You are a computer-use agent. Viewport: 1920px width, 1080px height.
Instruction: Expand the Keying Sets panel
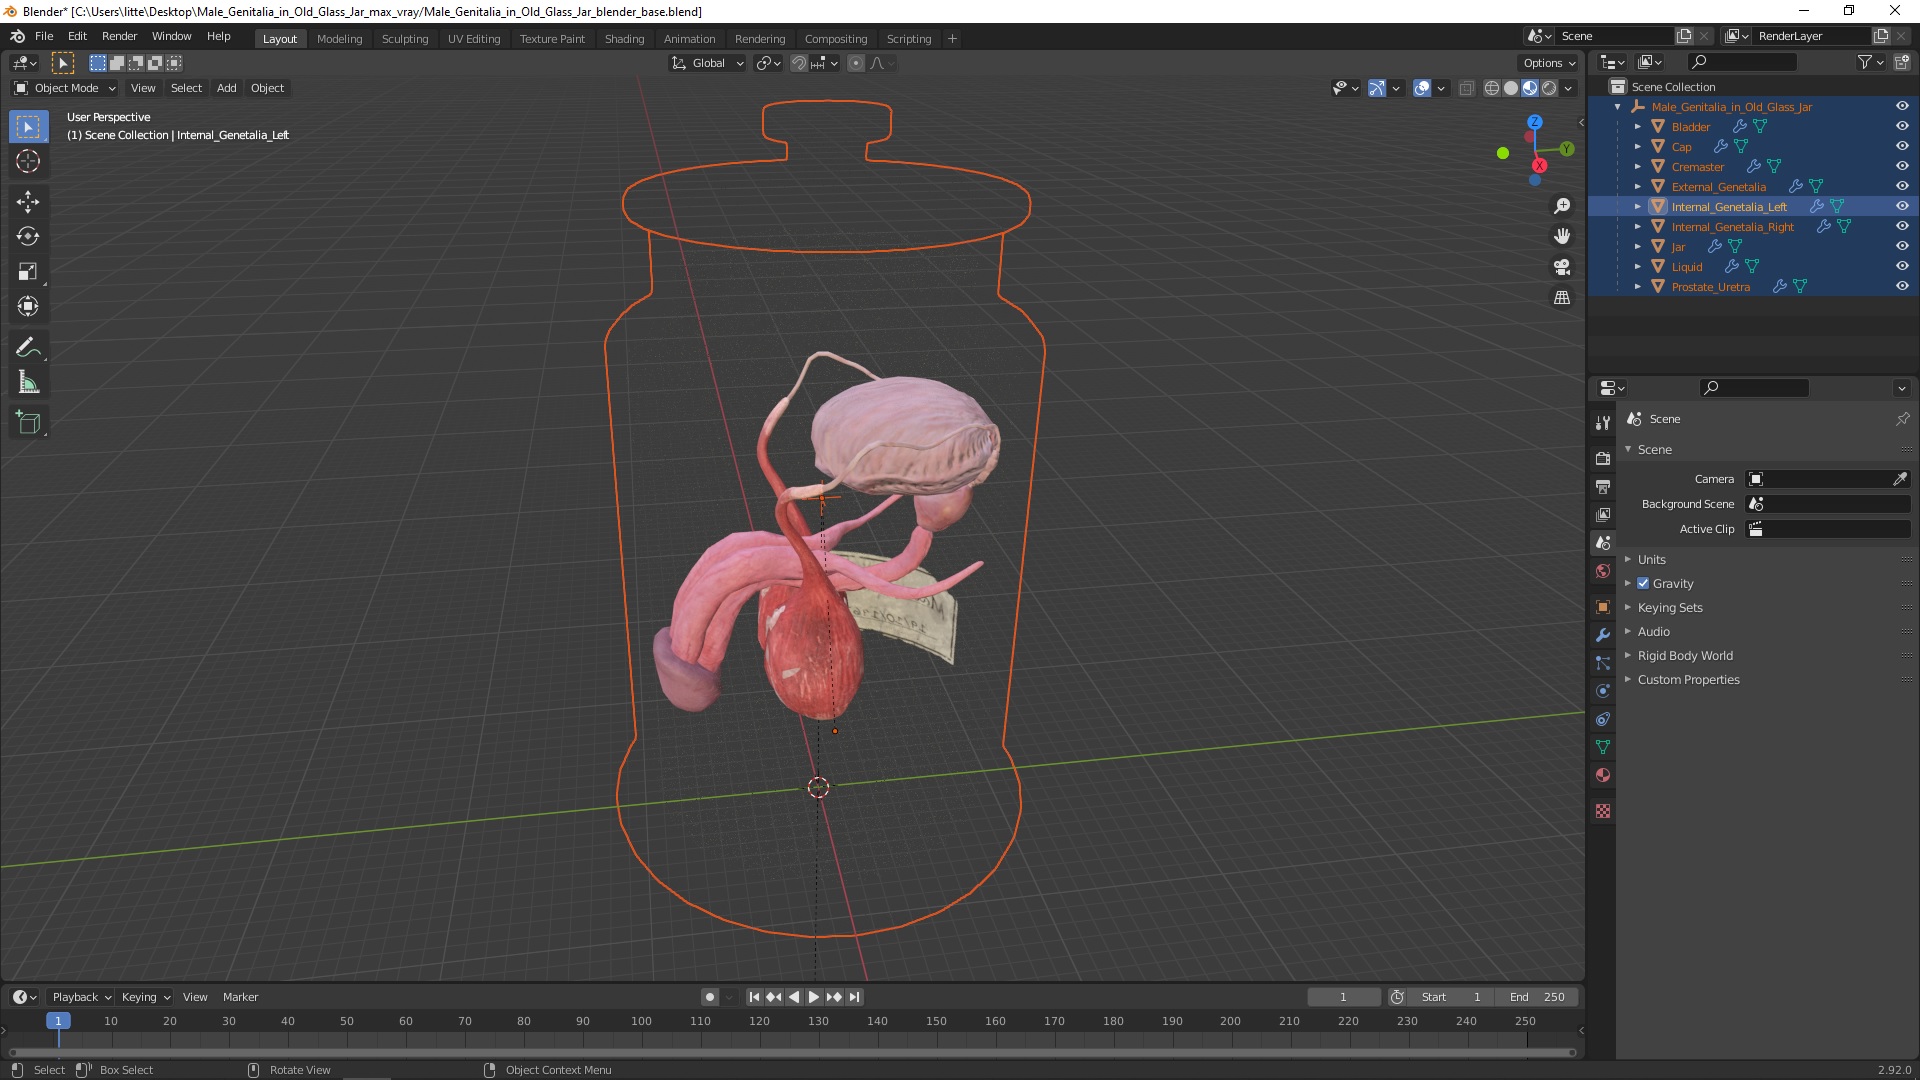(1669, 608)
